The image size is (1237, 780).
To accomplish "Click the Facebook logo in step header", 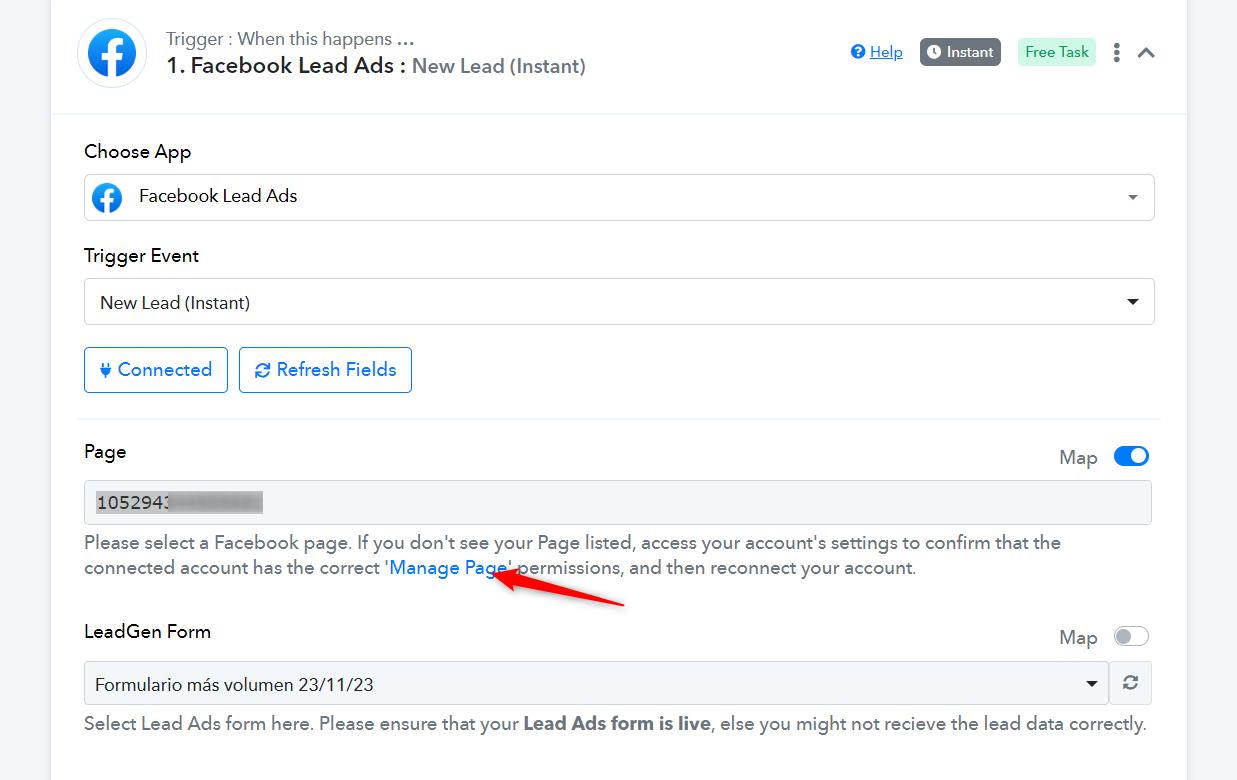I will point(112,53).
